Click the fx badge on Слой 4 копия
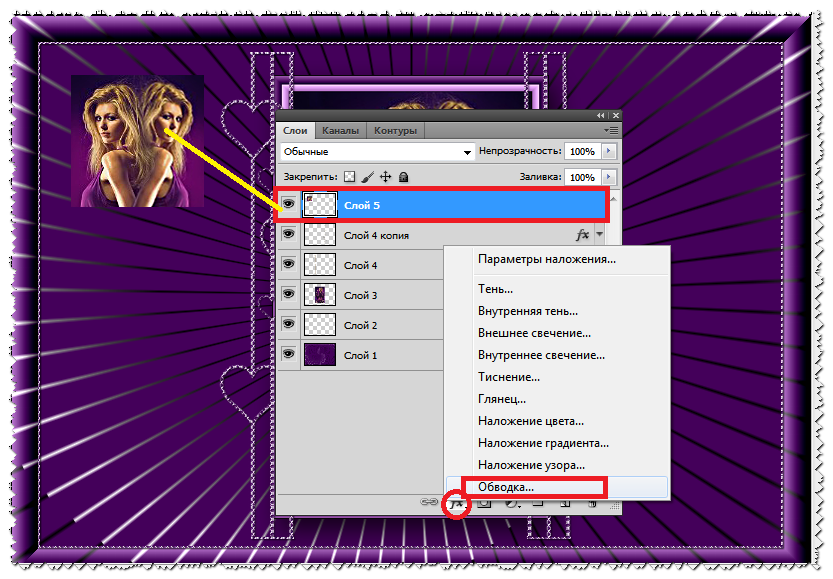 click(582, 235)
